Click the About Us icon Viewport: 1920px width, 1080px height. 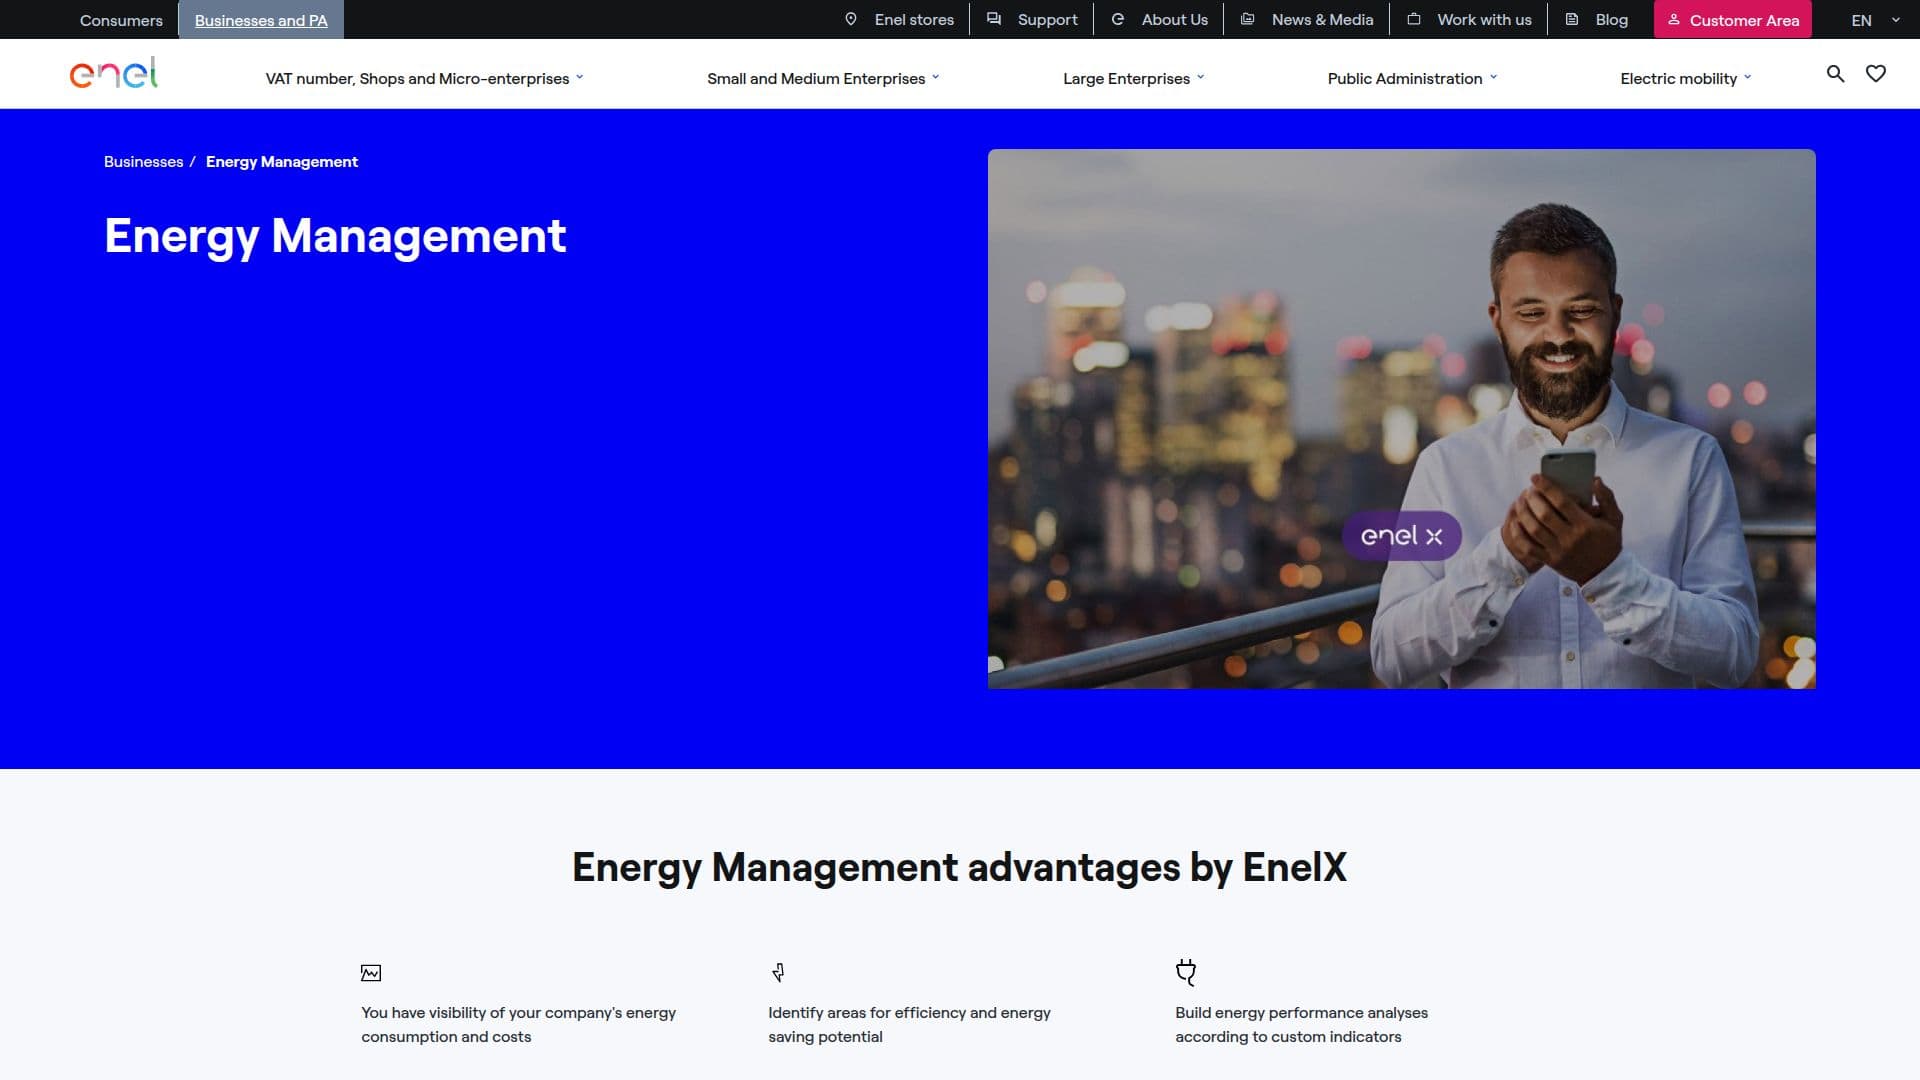coord(1118,19)
